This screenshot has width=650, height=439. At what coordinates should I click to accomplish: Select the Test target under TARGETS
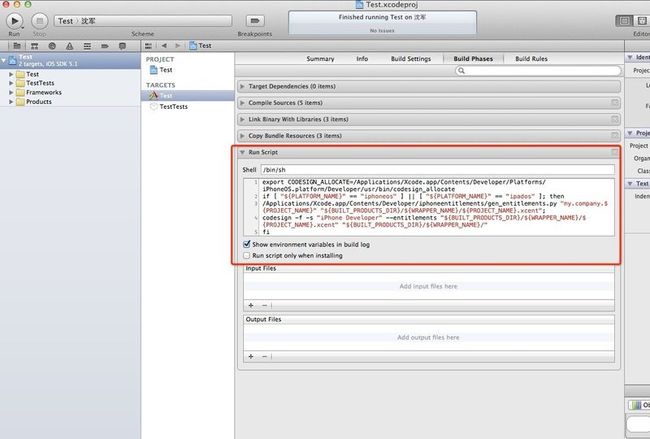tap(188, 95)
